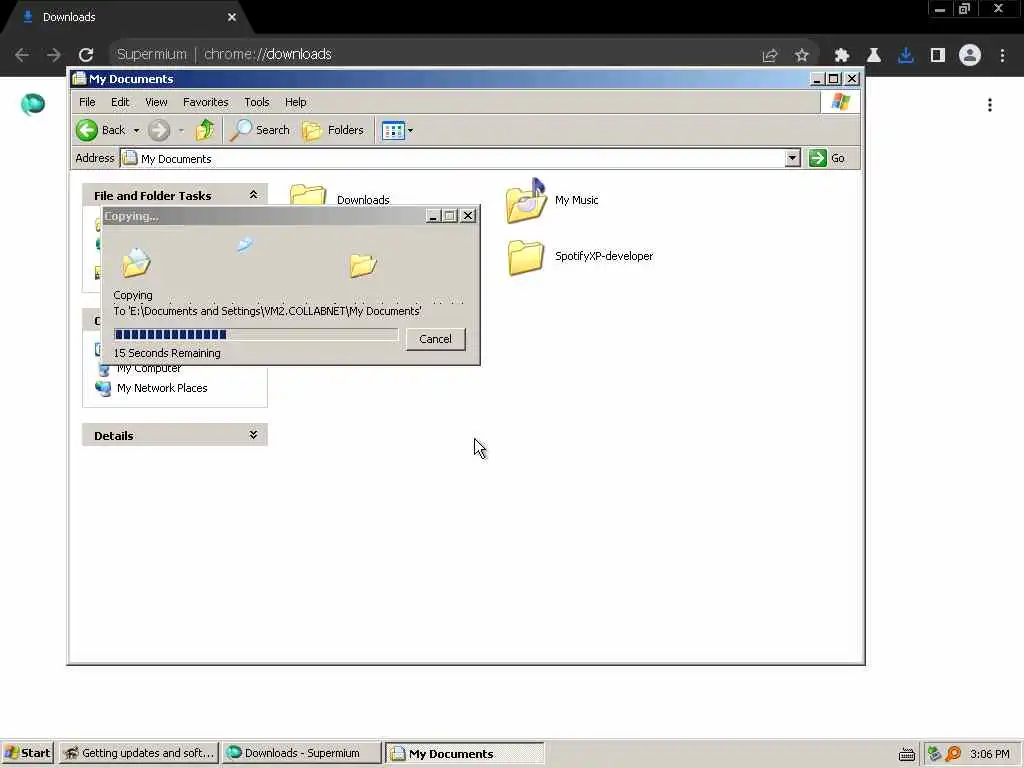Select the SpotifyXP-developer folder icon
Image resolution: width=1024 pixels, height=768 pixels.
(526, 257)
